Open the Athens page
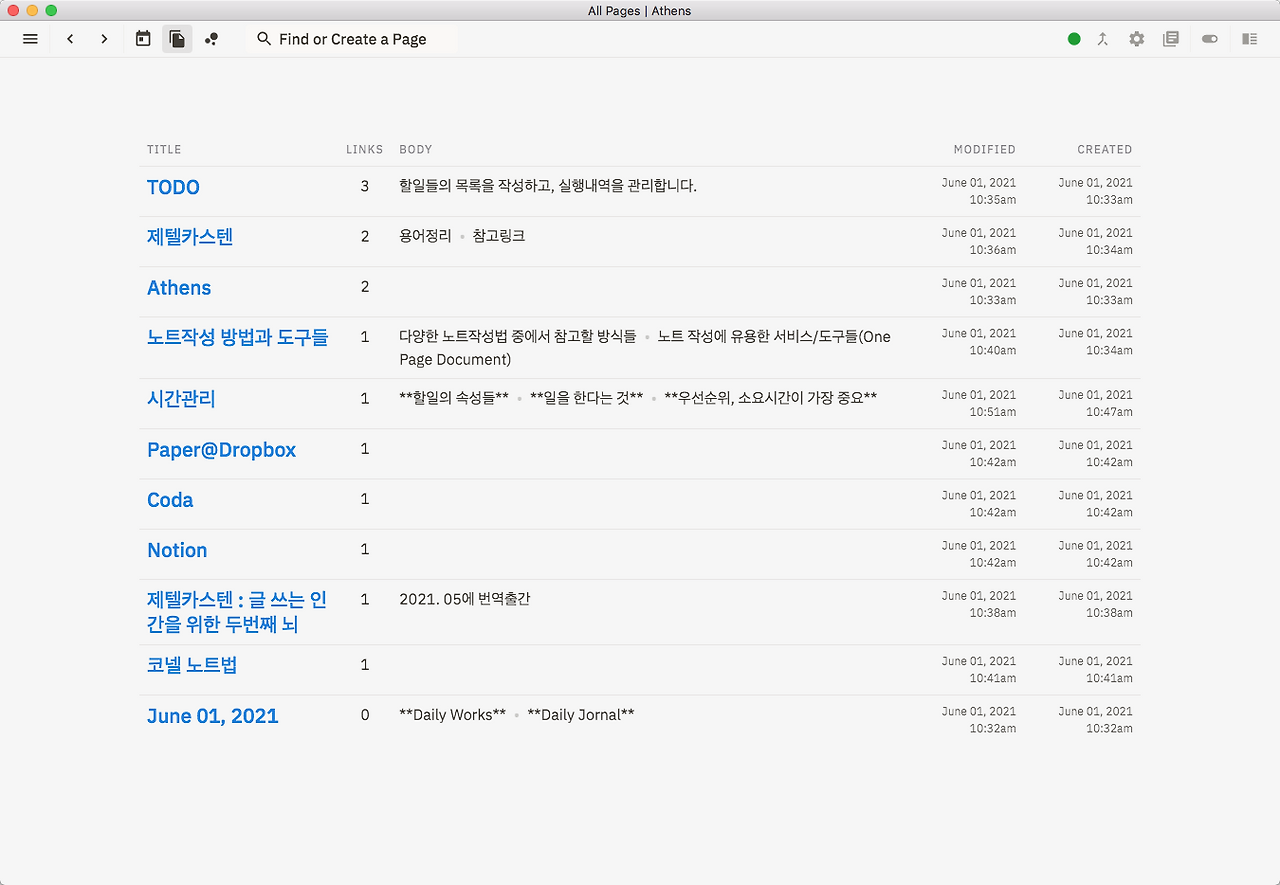 coord(179,288)
